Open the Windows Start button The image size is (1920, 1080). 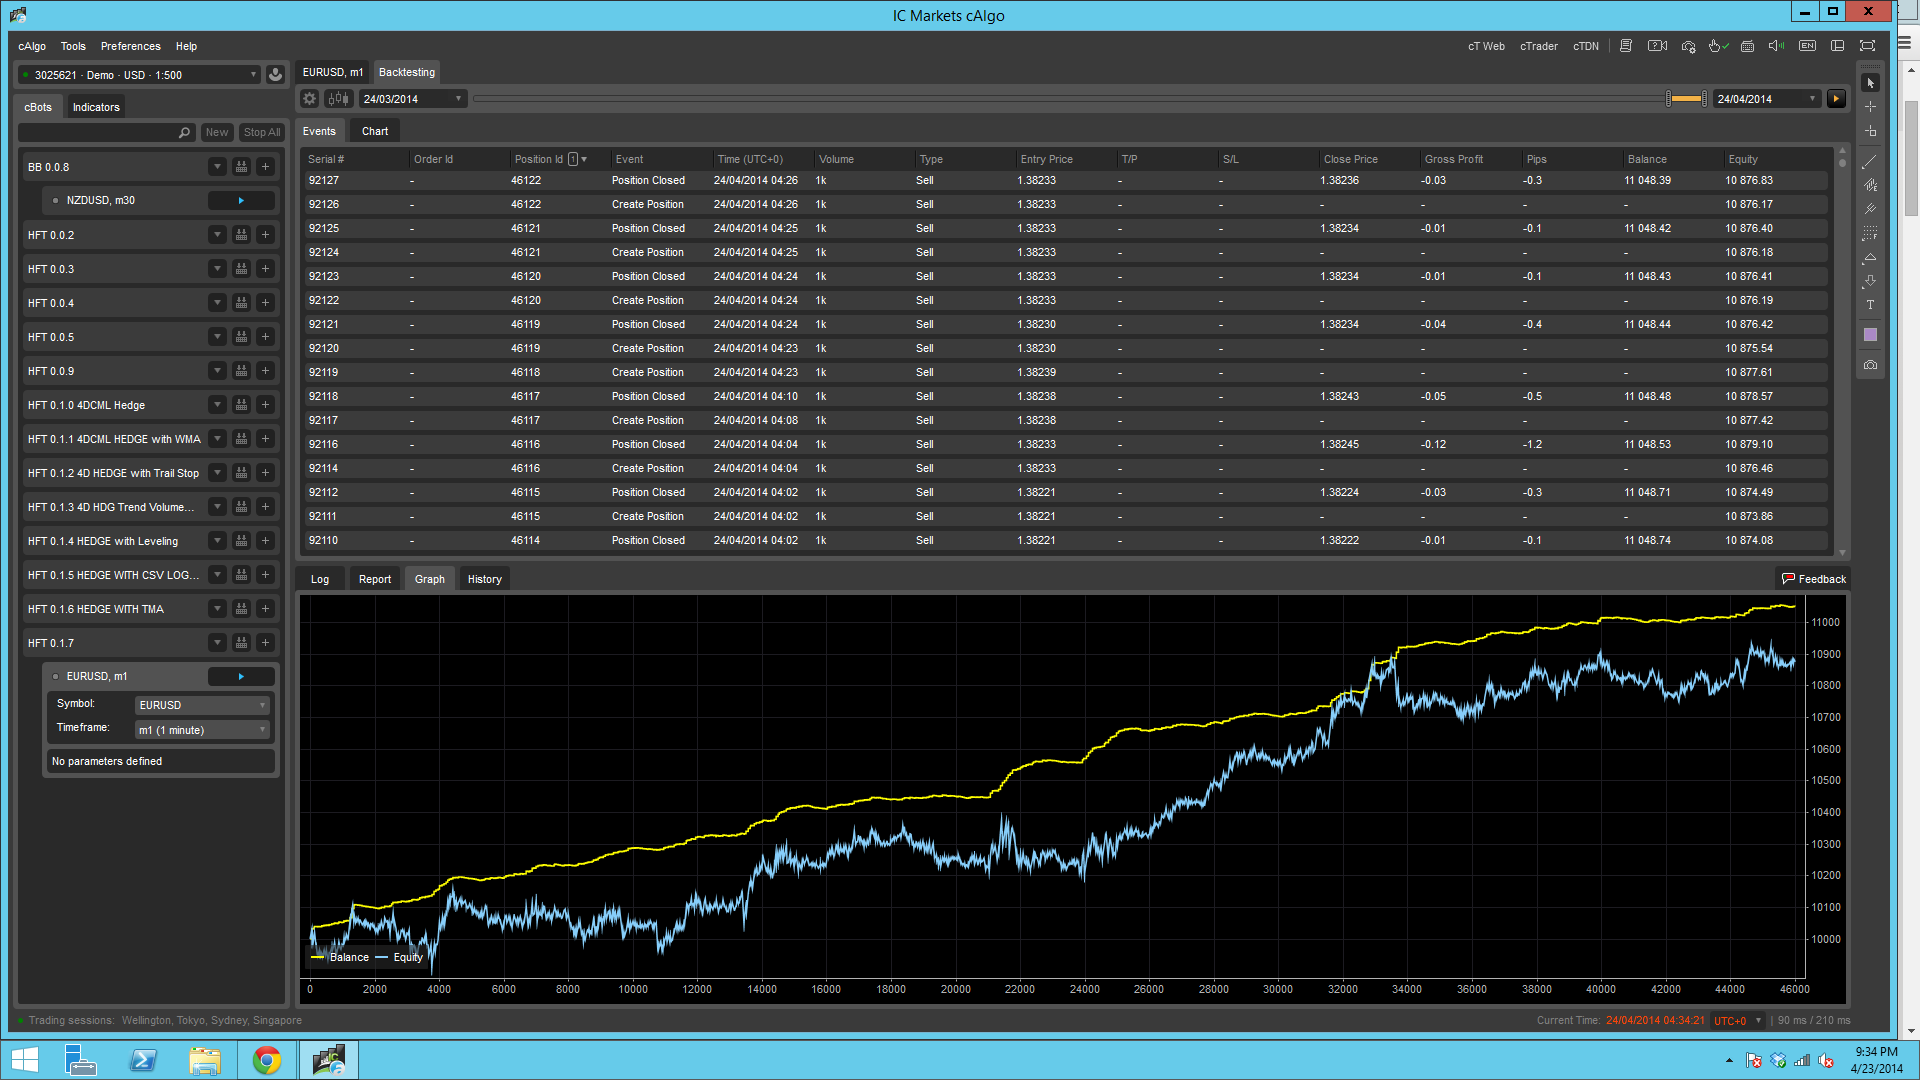coord(24,1060)
